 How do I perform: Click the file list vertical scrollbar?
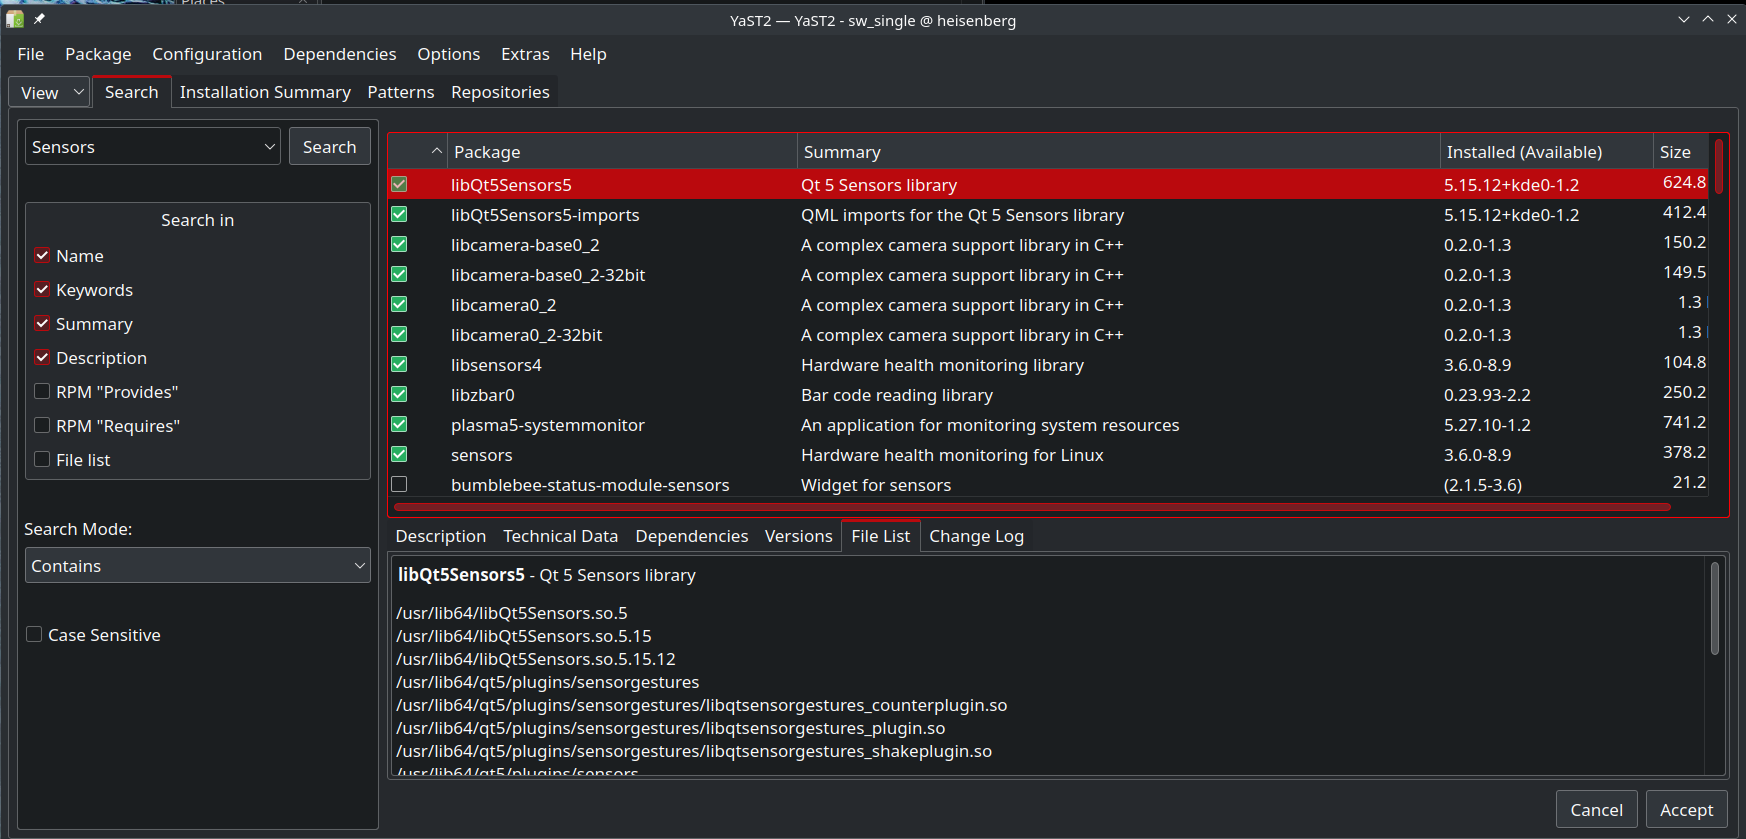[x=1715, y=608]
